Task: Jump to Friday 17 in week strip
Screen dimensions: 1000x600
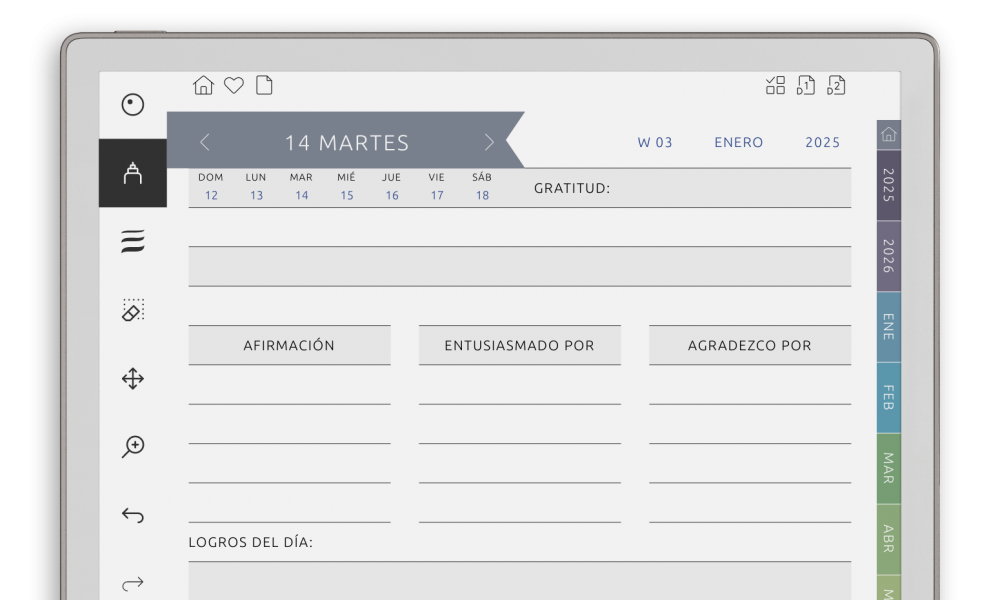Action: click(437, 195)
